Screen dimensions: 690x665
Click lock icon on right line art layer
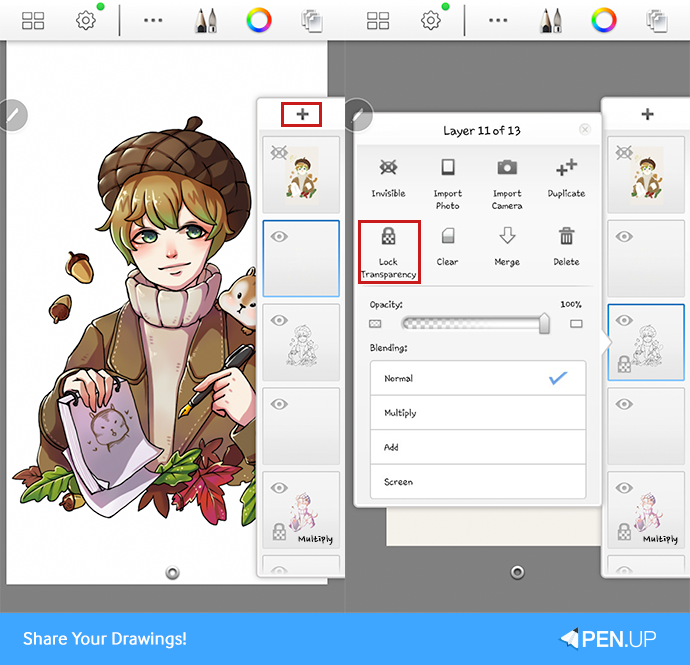point(624,364)
